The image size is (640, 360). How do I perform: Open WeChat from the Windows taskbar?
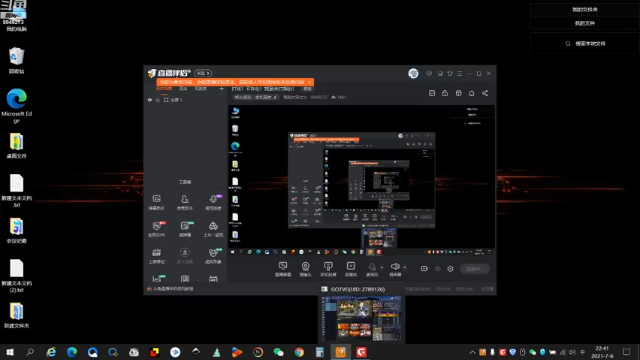point(278,352)
